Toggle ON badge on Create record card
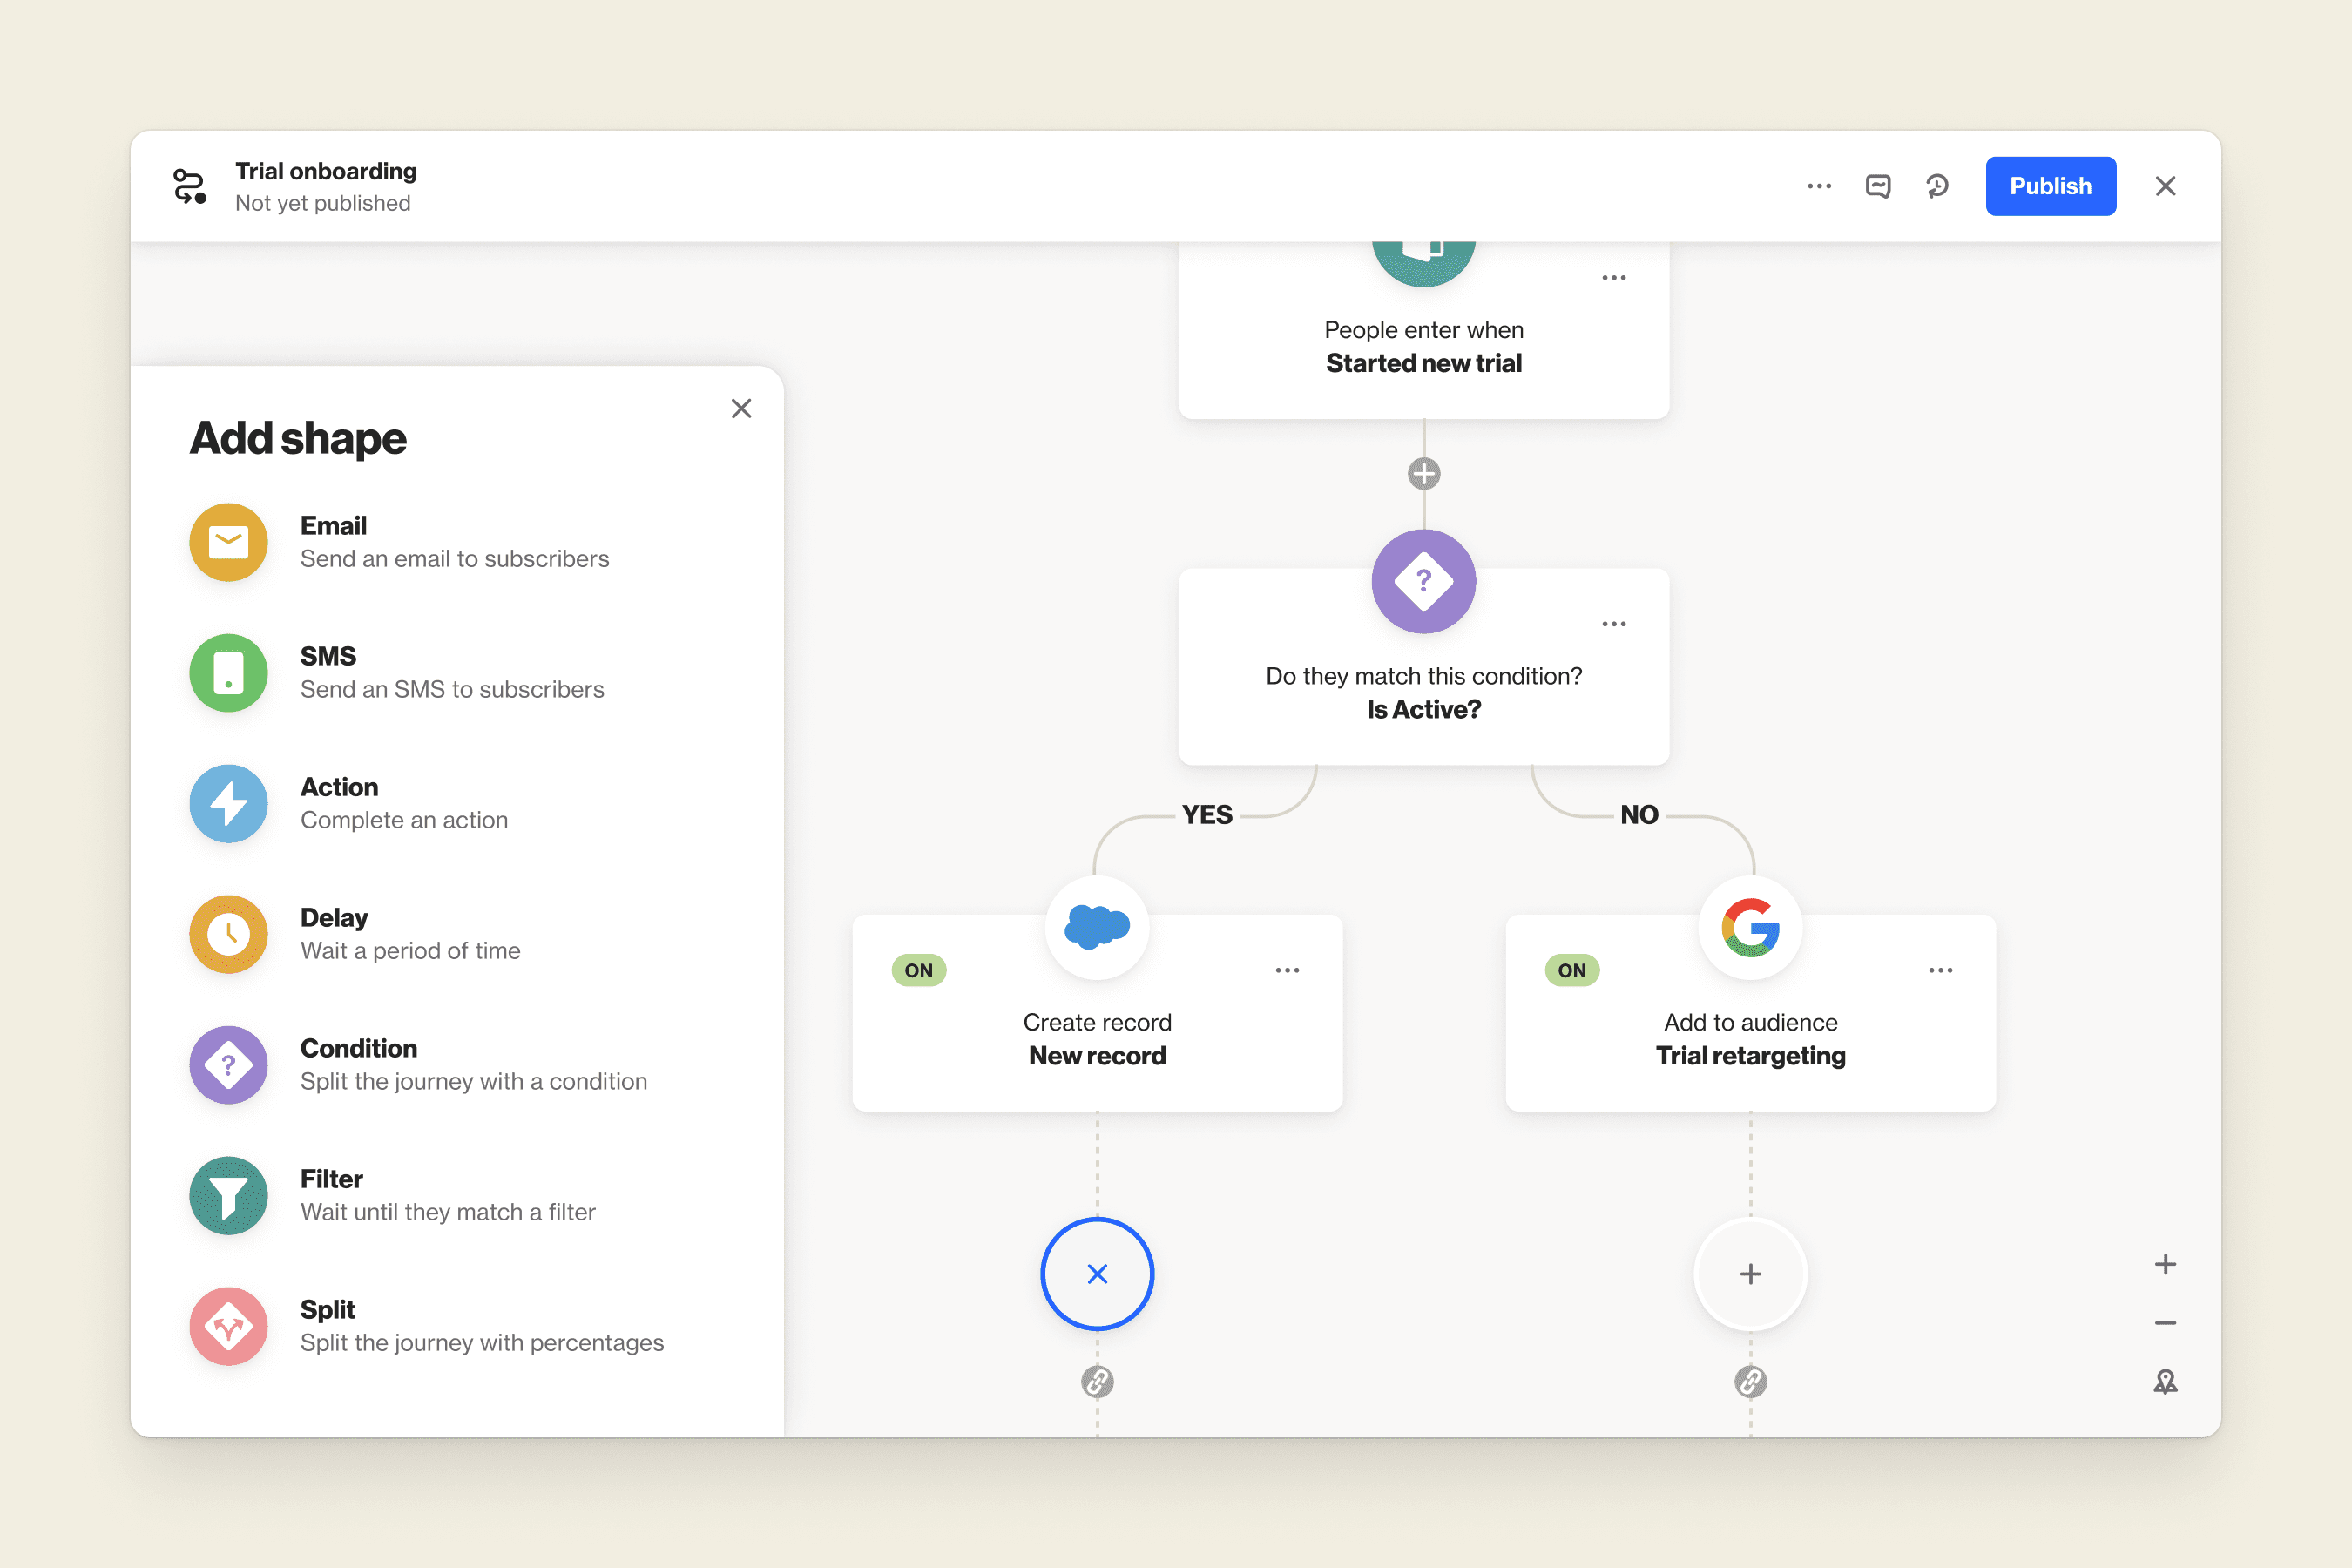 [918, 970]
